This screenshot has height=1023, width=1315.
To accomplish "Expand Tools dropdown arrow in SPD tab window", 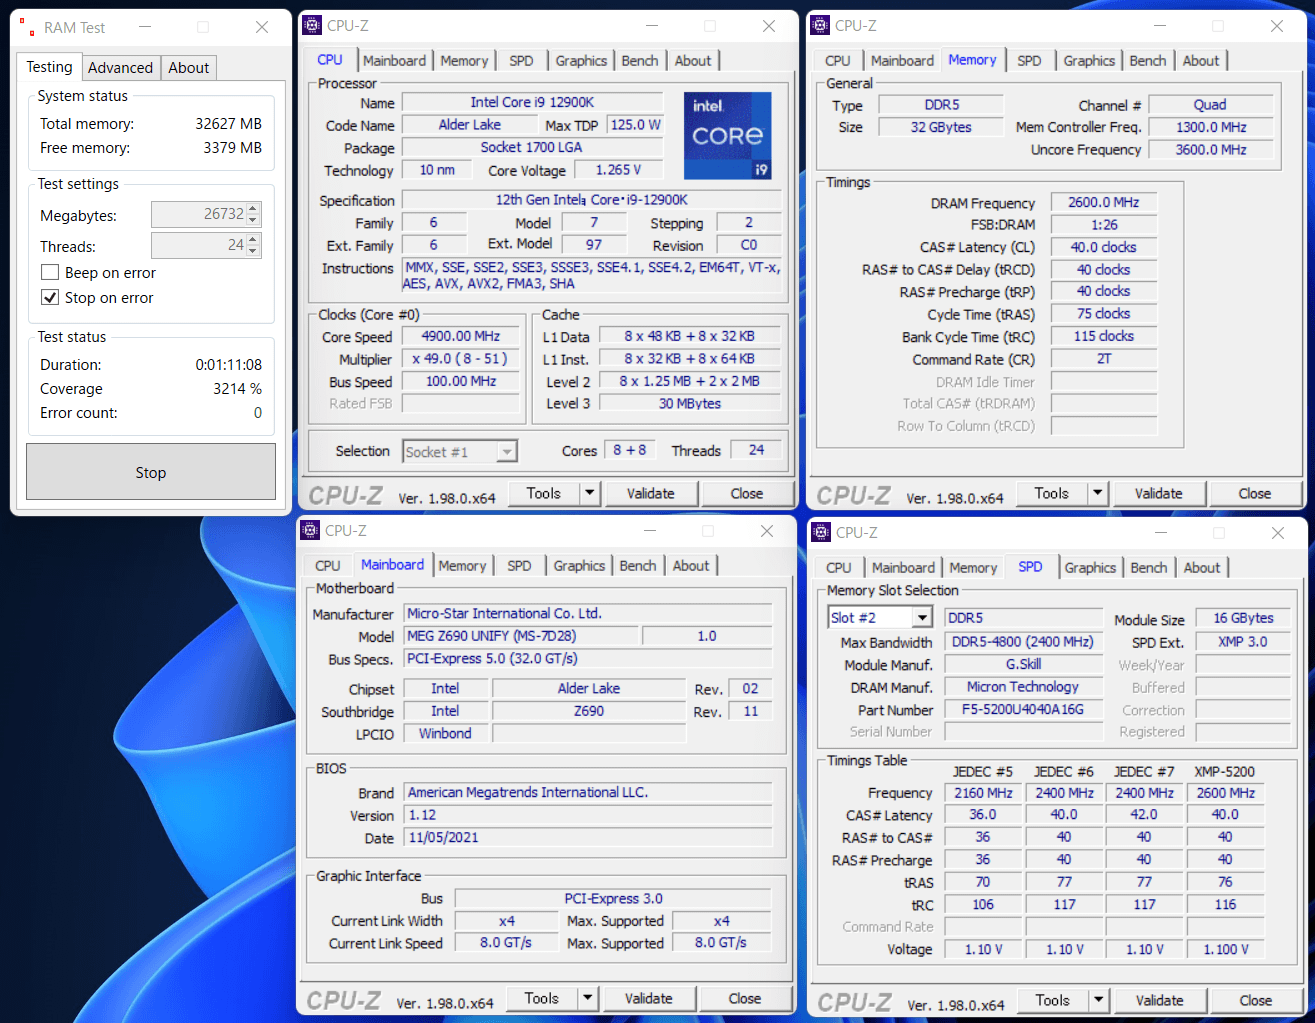I will (1098, 1000).
